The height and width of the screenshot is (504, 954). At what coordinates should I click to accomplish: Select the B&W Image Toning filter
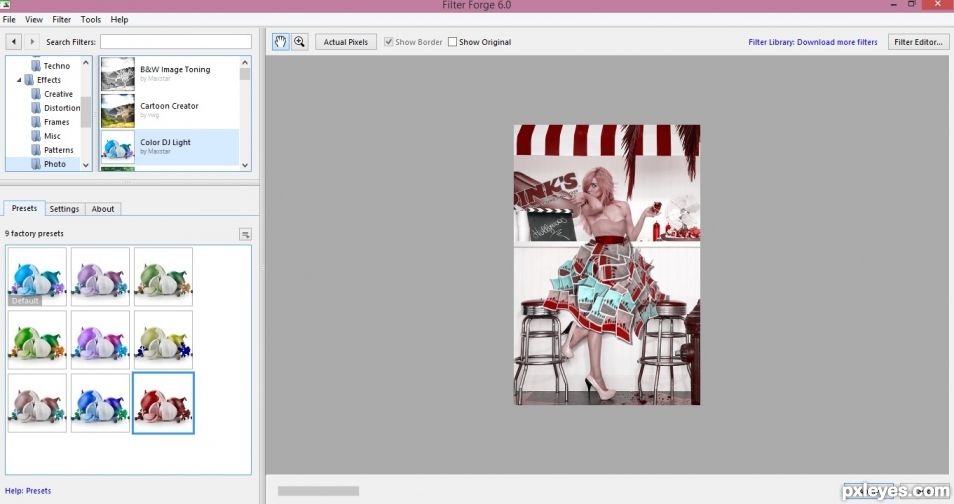(170, 74)
